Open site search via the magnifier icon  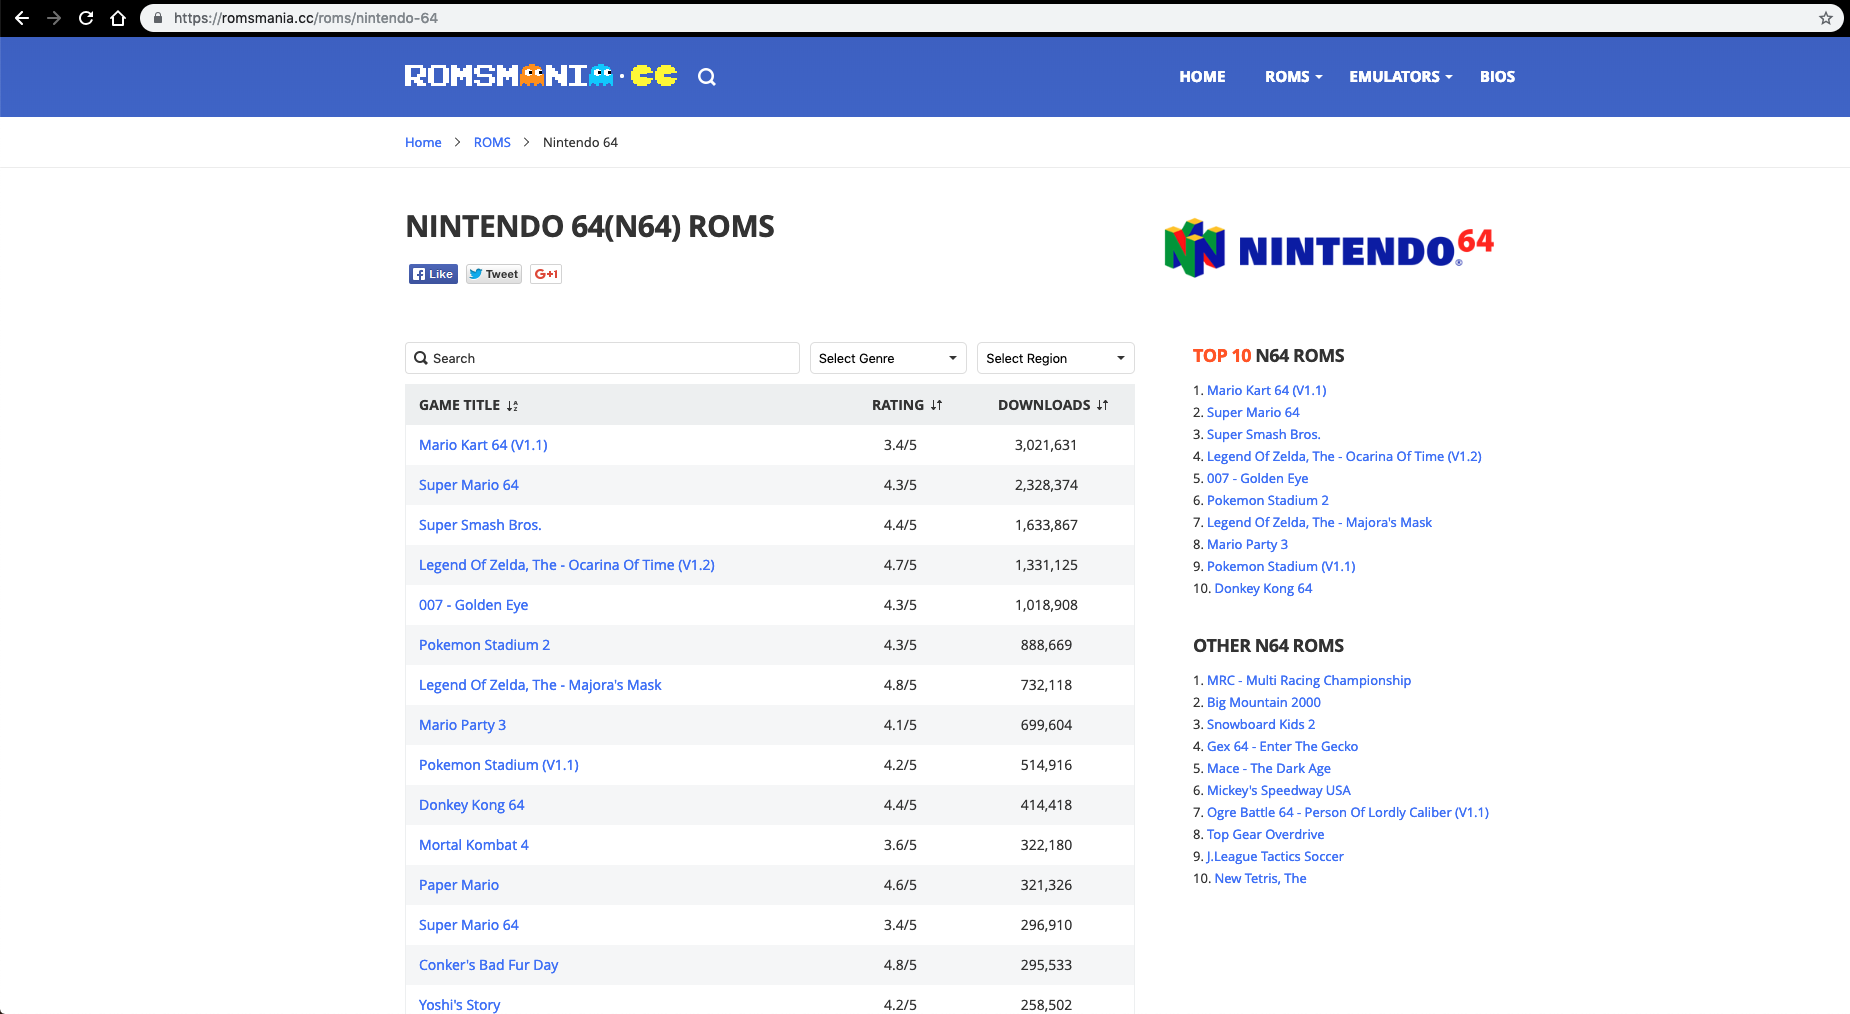coord(707,77)
